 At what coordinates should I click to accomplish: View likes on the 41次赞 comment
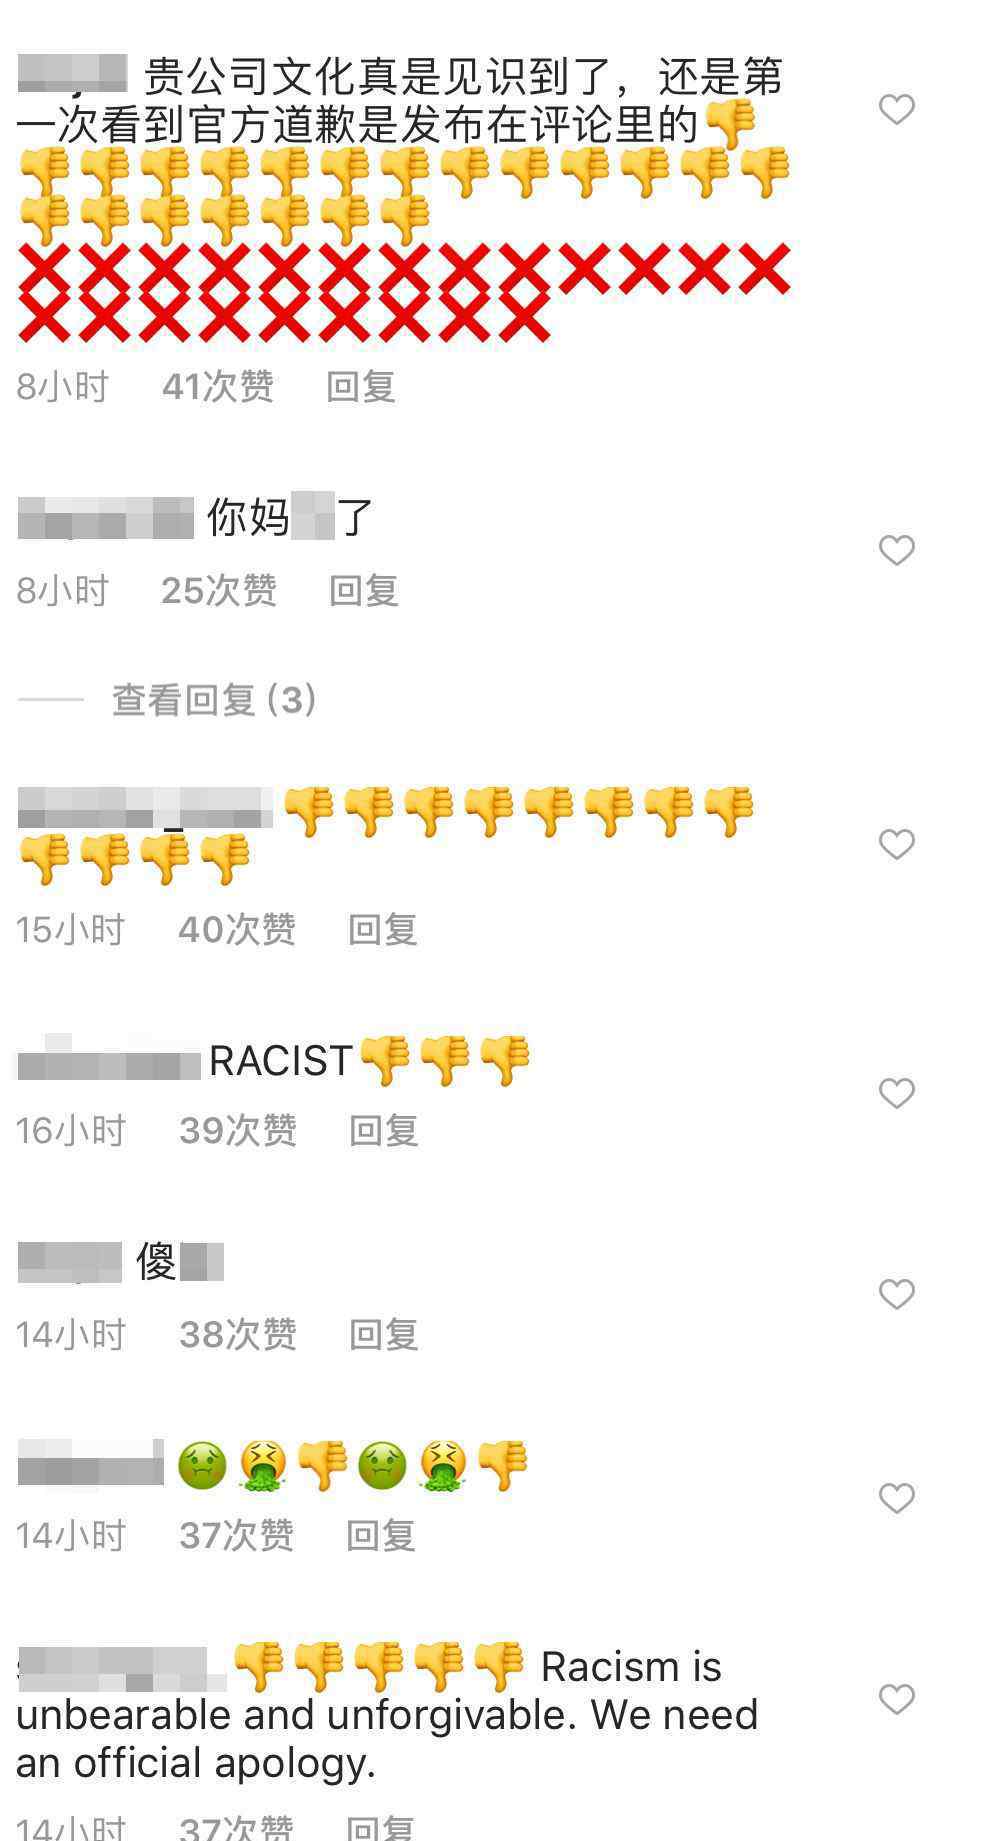pos(218,387)
